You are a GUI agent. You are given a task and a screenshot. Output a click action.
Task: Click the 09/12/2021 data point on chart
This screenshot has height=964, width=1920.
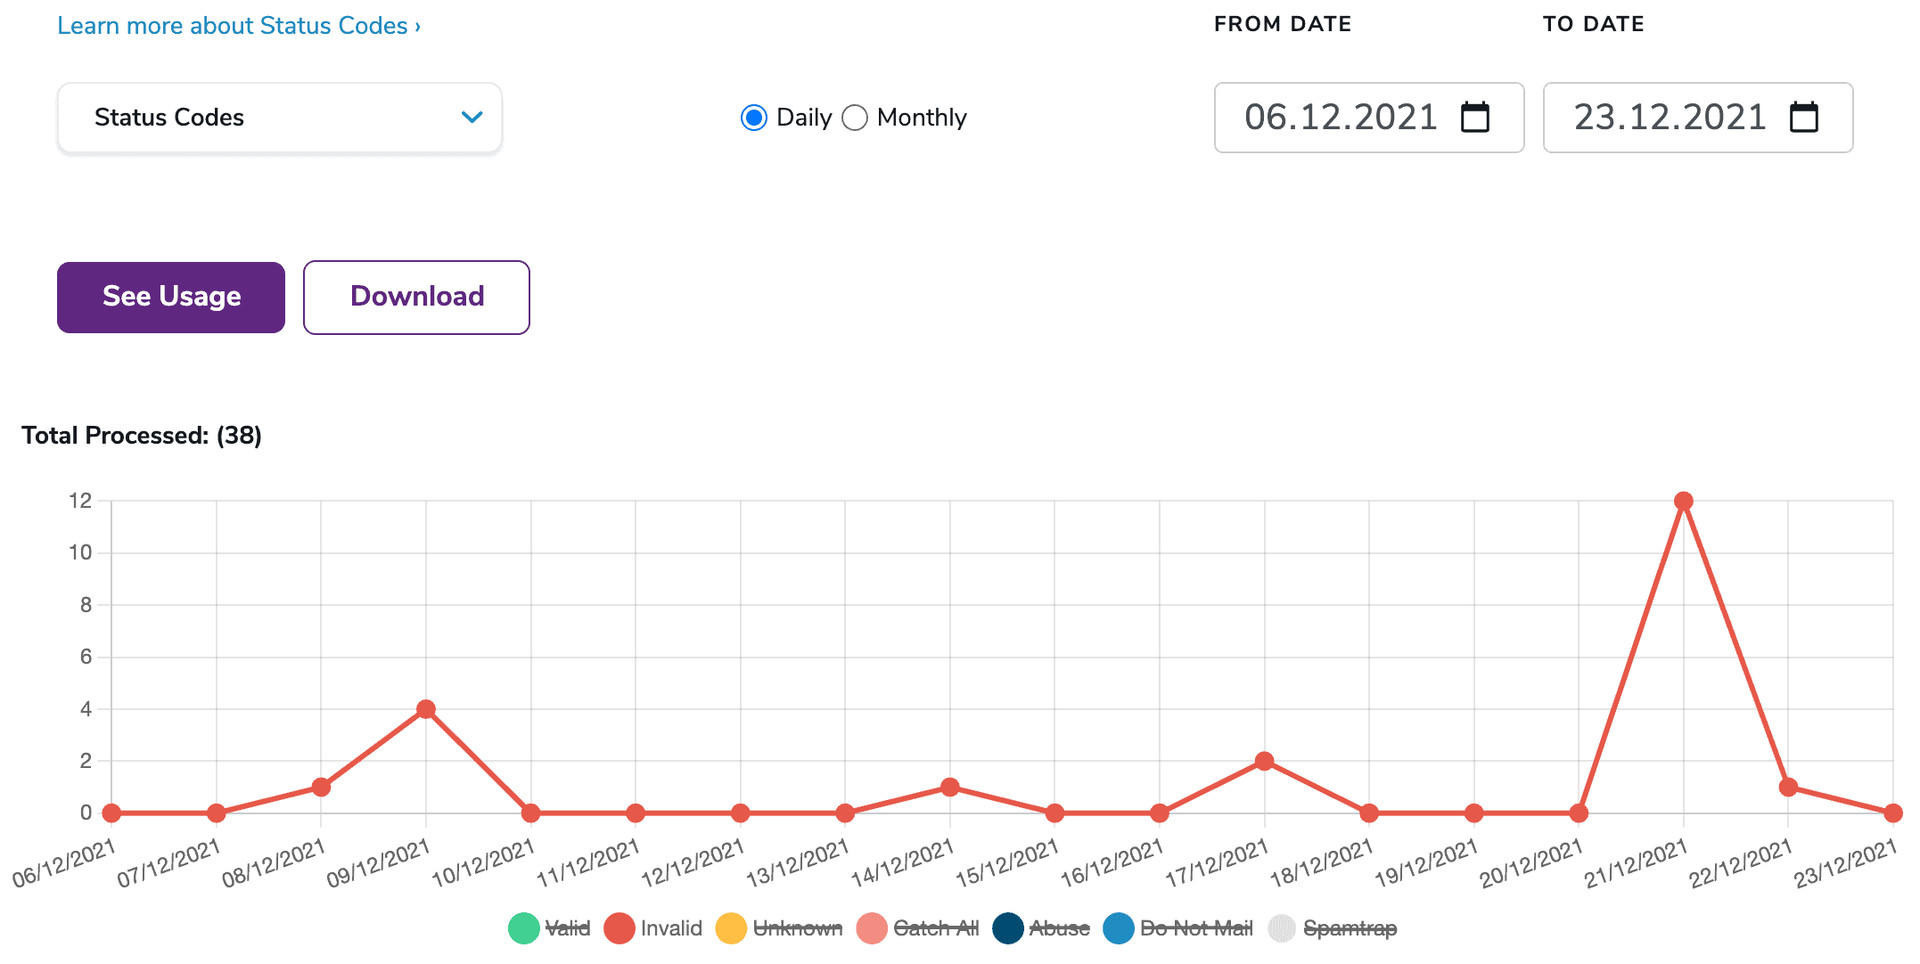coord(426,709)
